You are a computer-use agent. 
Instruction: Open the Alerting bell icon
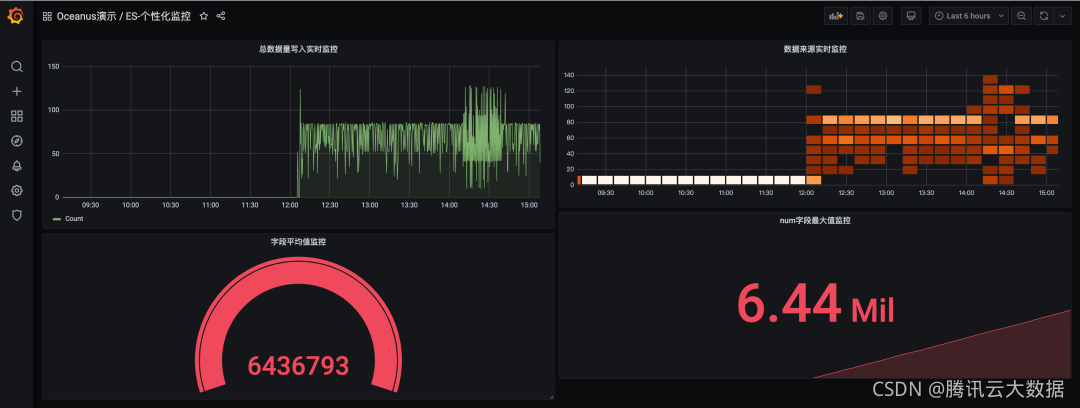(17, 166)
